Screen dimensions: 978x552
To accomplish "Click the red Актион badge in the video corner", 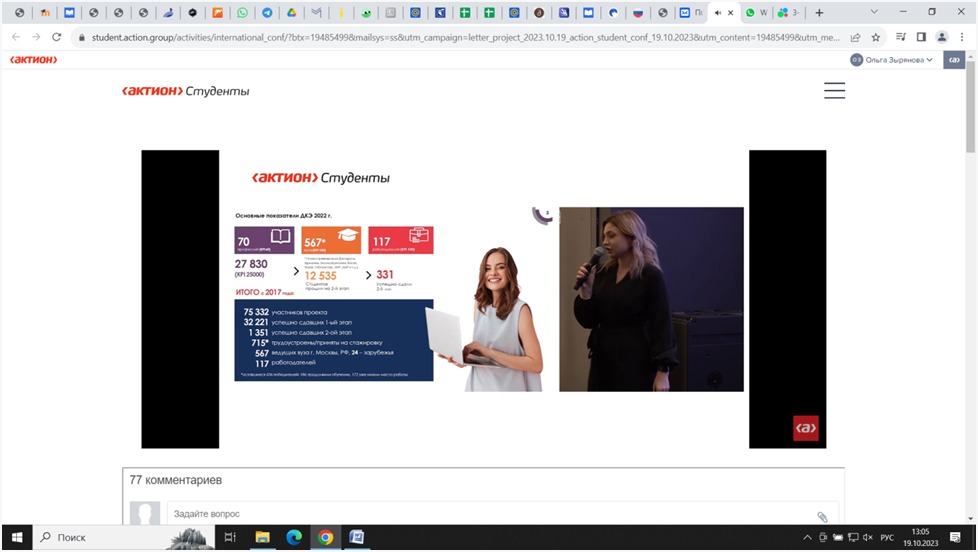I will [805, 428].
